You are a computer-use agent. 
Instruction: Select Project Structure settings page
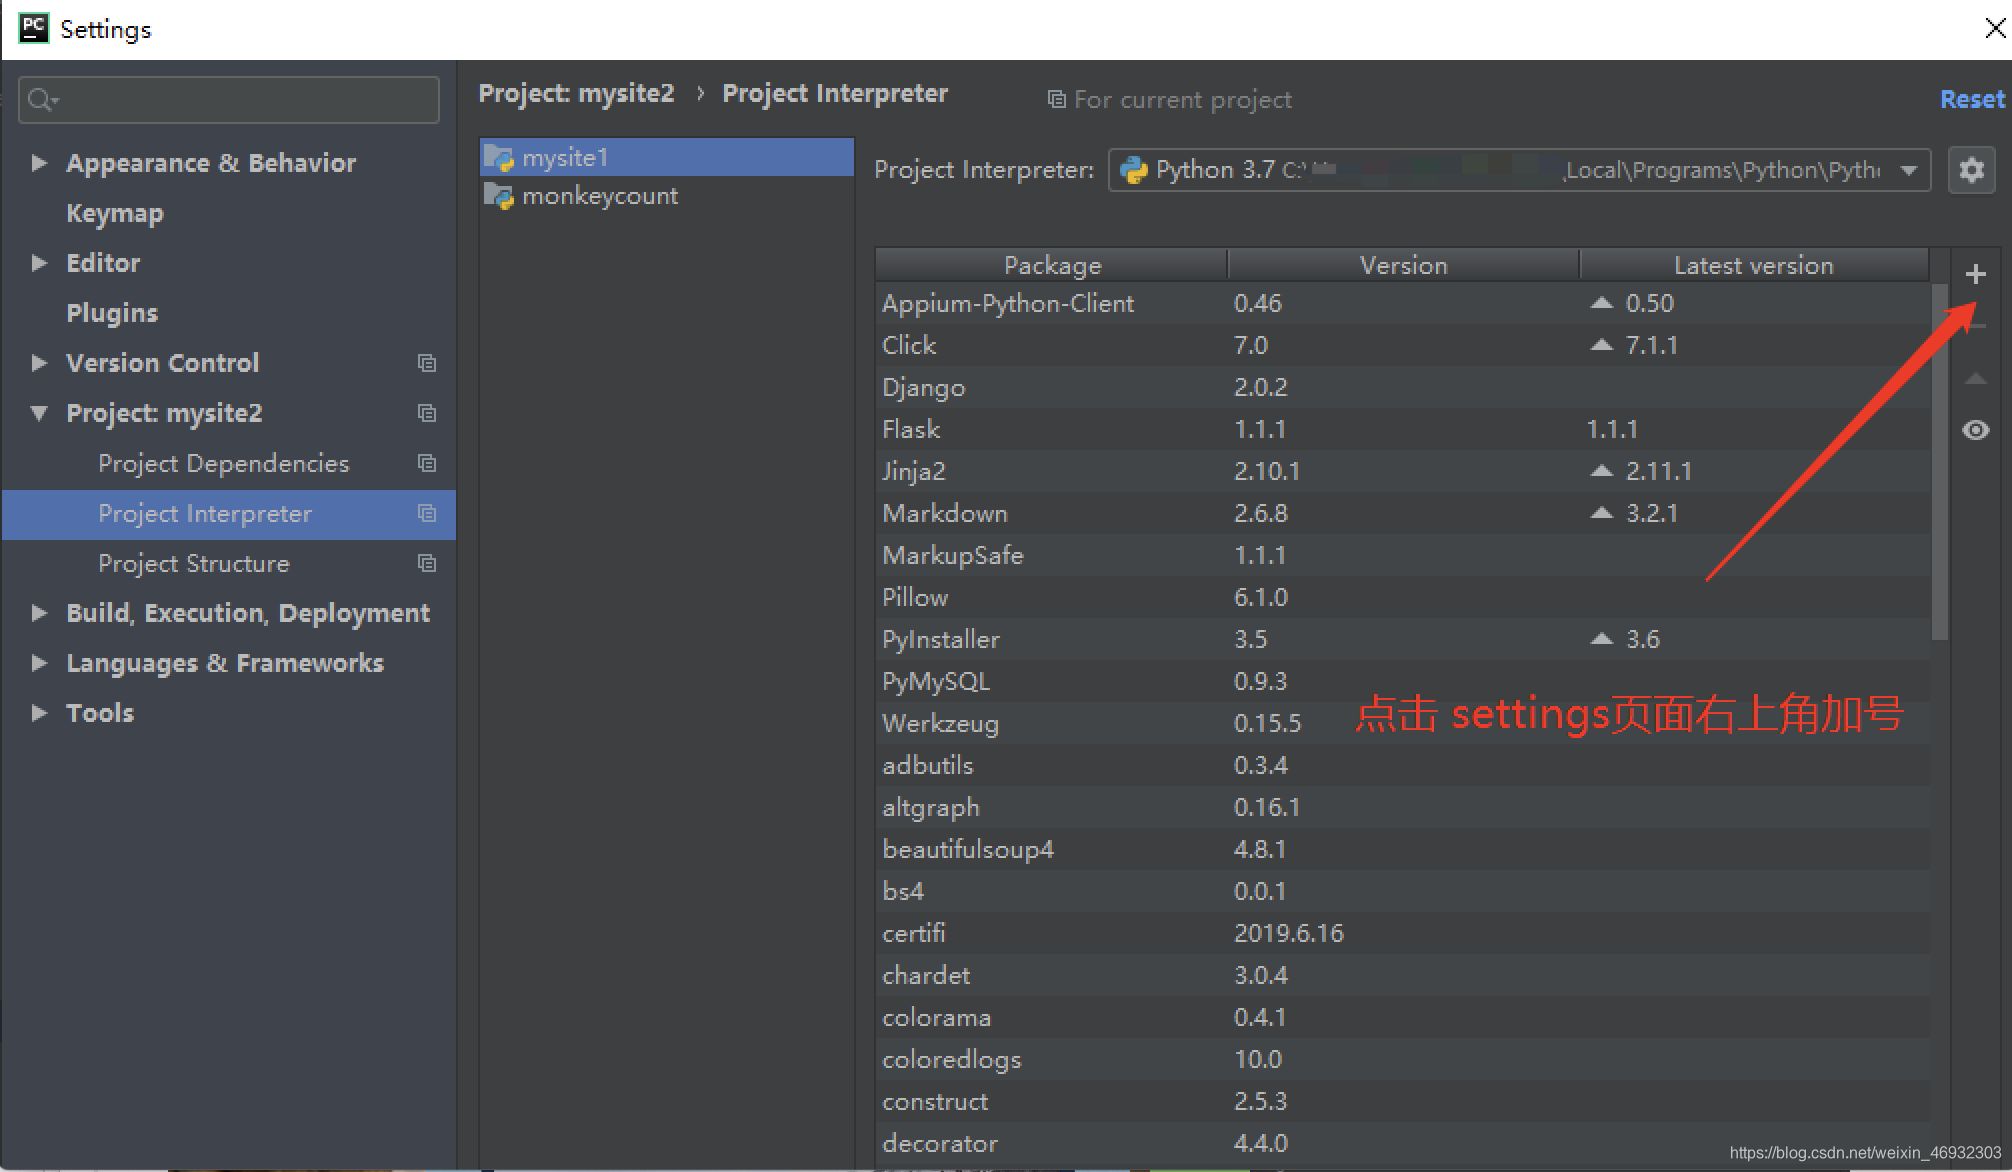[x=193, y=563]
